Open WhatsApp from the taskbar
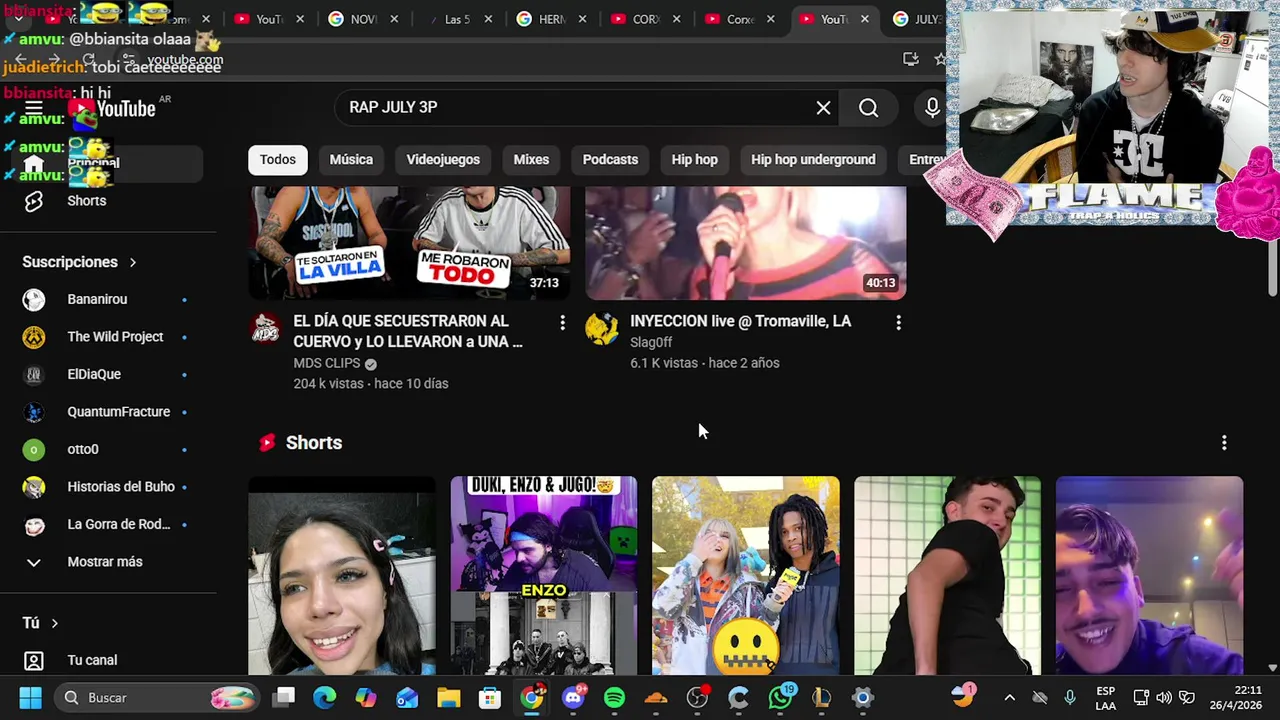This screenshot has width=1280, height=720. pyautogui.click(x=780, y=698)
